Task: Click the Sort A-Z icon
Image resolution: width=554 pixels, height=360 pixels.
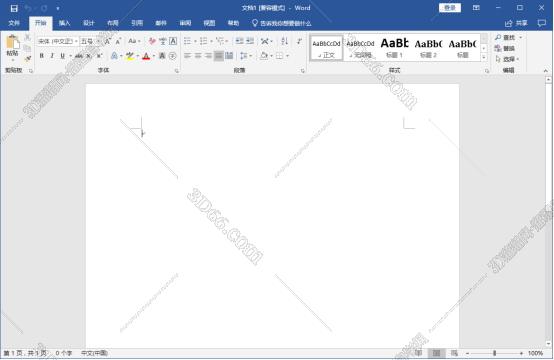Action: point(284,41)
